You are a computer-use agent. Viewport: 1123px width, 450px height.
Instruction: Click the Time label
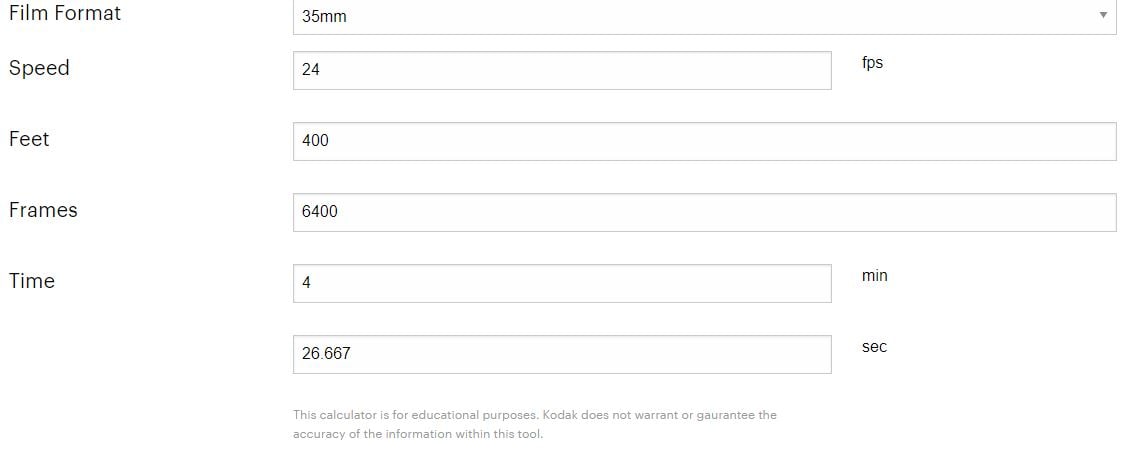(x=32, y=281)
